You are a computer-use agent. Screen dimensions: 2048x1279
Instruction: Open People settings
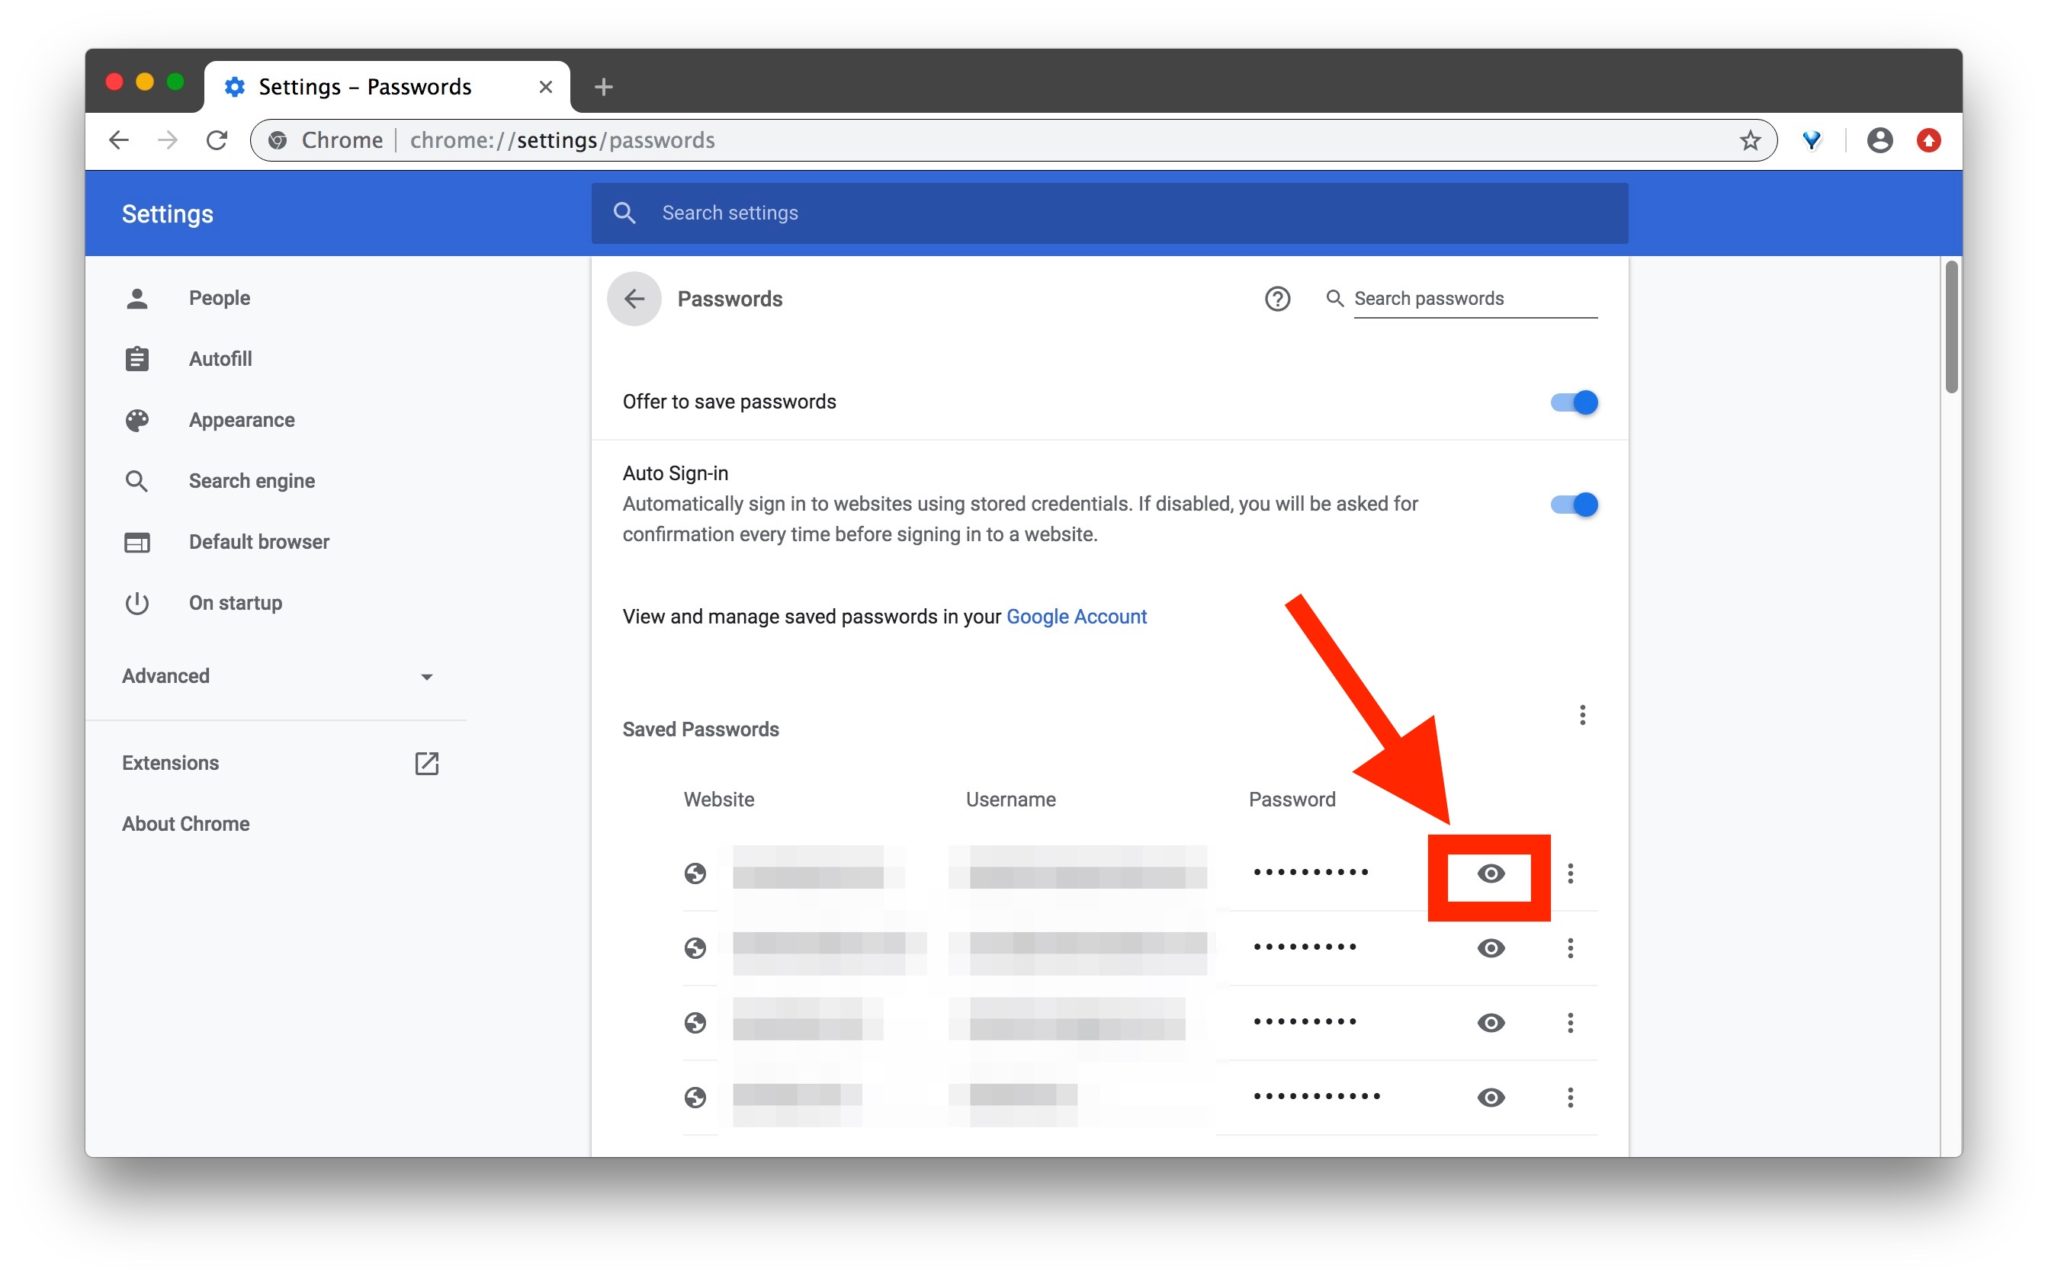(x=219, y=298)
